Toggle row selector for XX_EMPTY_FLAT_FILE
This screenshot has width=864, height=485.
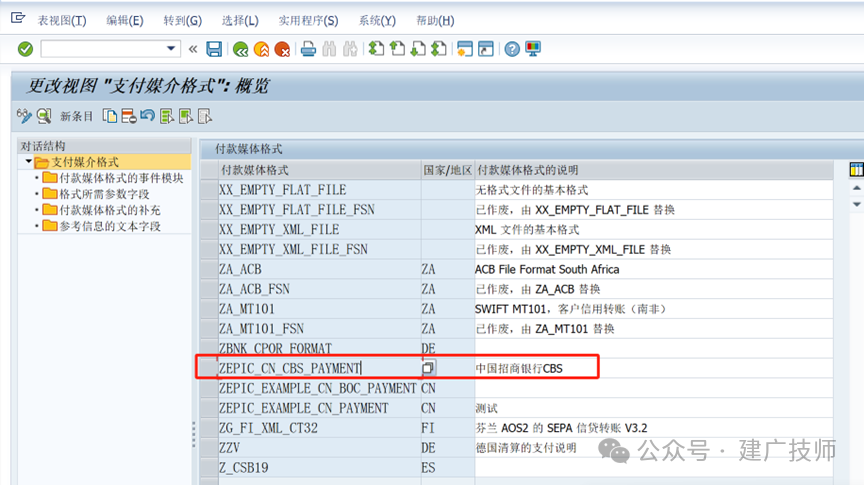point(209,190)
